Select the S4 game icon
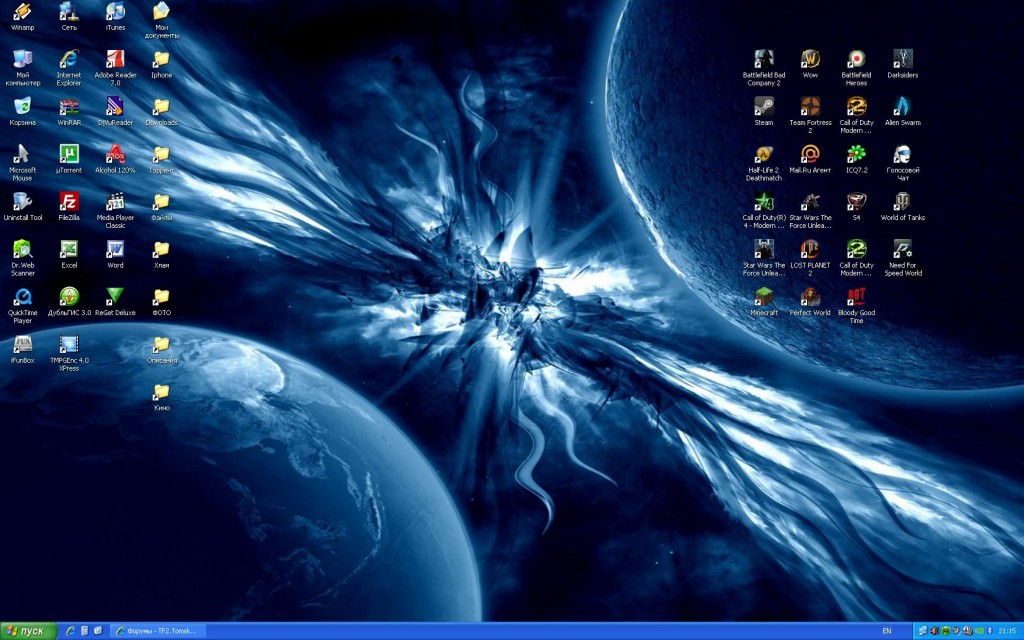The image size is (1024, 640). (856, 206)
